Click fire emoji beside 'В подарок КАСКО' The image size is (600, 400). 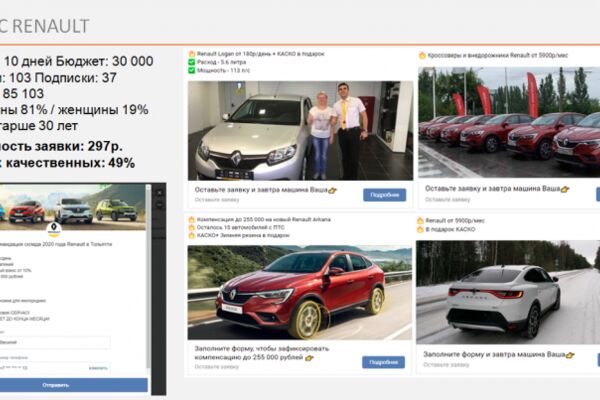coord(420,230)
